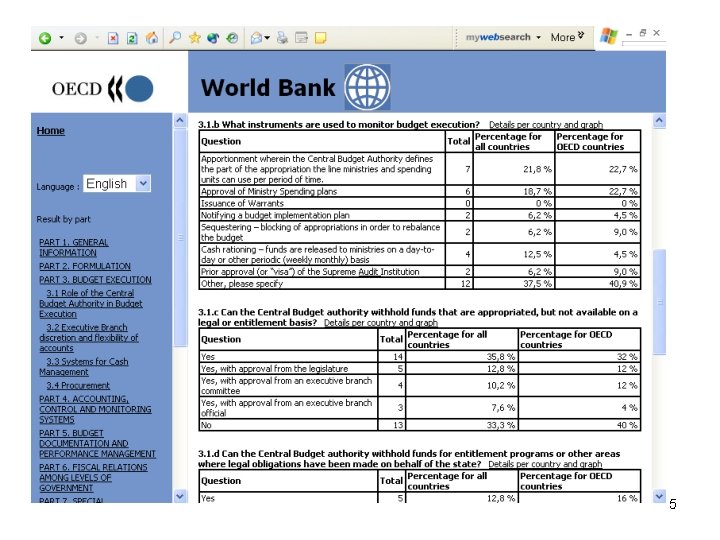Image resolution: width=720 pixels, height=540 pixels.
Task: Select 'Notifying a budget implementation plan' text
Action: point(275,215)
